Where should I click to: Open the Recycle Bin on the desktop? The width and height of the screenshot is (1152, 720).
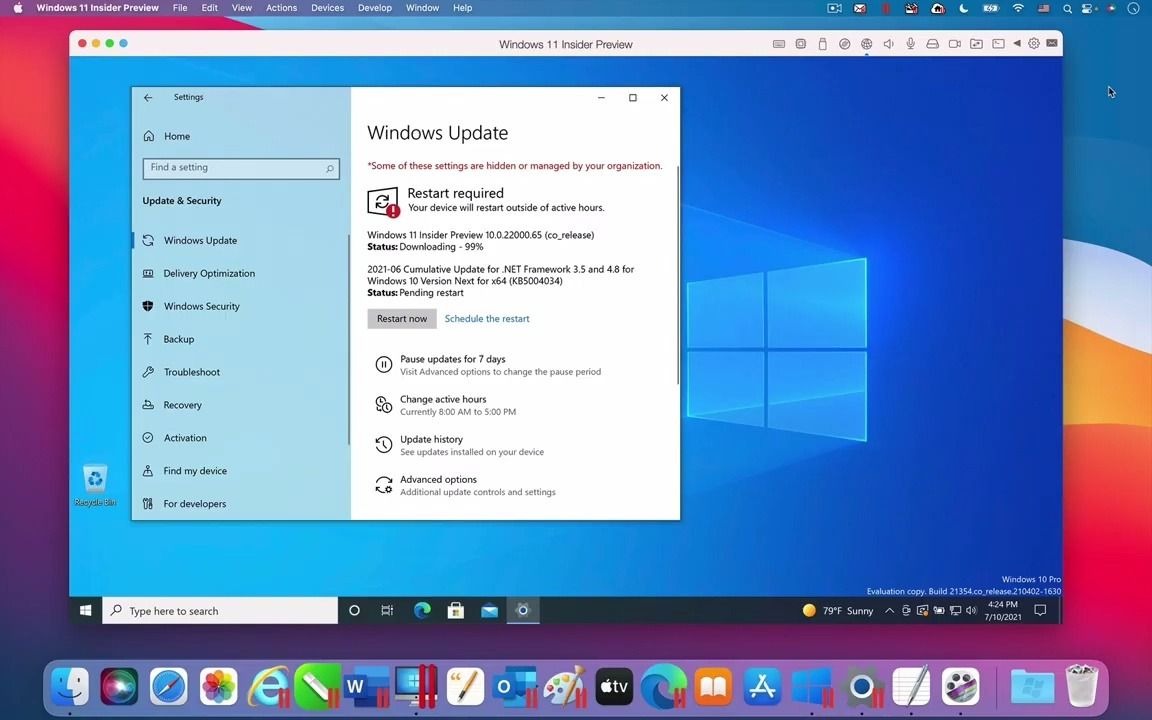[x=95, y=480]
